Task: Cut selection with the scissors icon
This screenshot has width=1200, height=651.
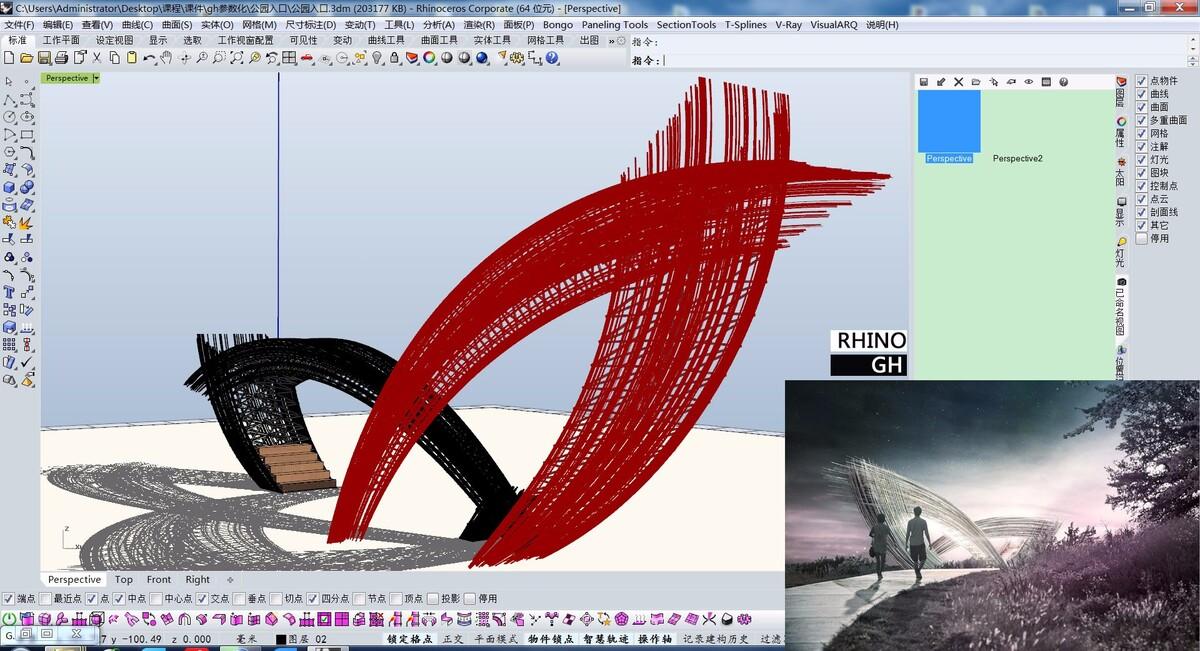Action: (x=97, y=58)
